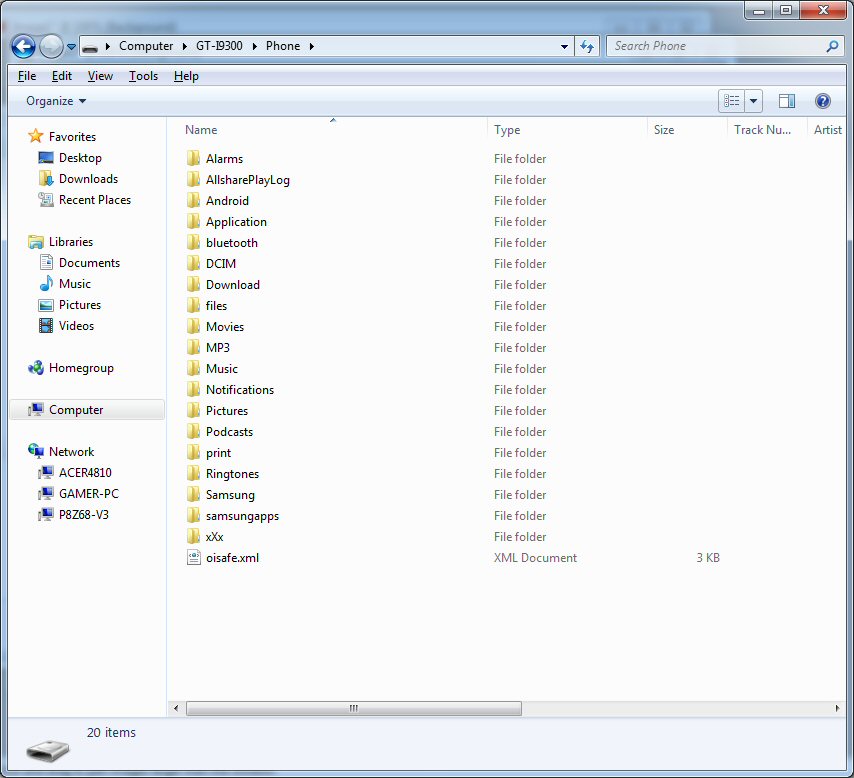Open the Organize dropdown
The image size is (854, 778).
tap(56, 101)
